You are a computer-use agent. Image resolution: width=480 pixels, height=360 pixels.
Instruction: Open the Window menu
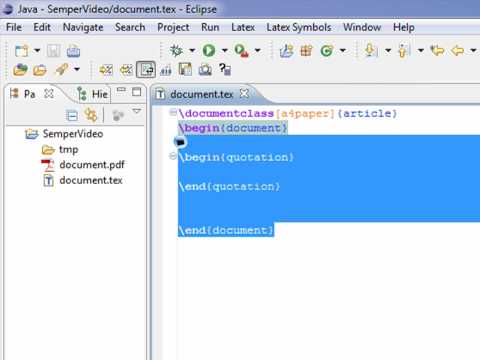(362, 27)
